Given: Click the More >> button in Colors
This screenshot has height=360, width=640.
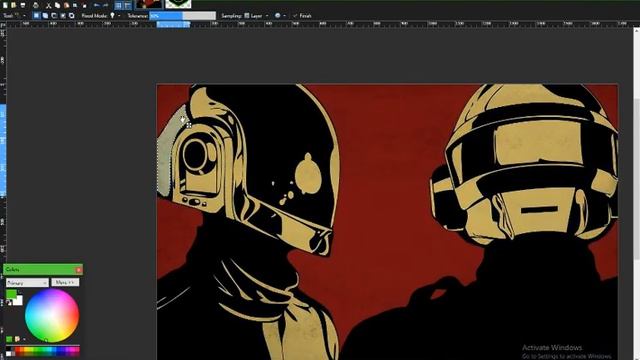Looking at the screenshot, I should click(x=65, y=282).
